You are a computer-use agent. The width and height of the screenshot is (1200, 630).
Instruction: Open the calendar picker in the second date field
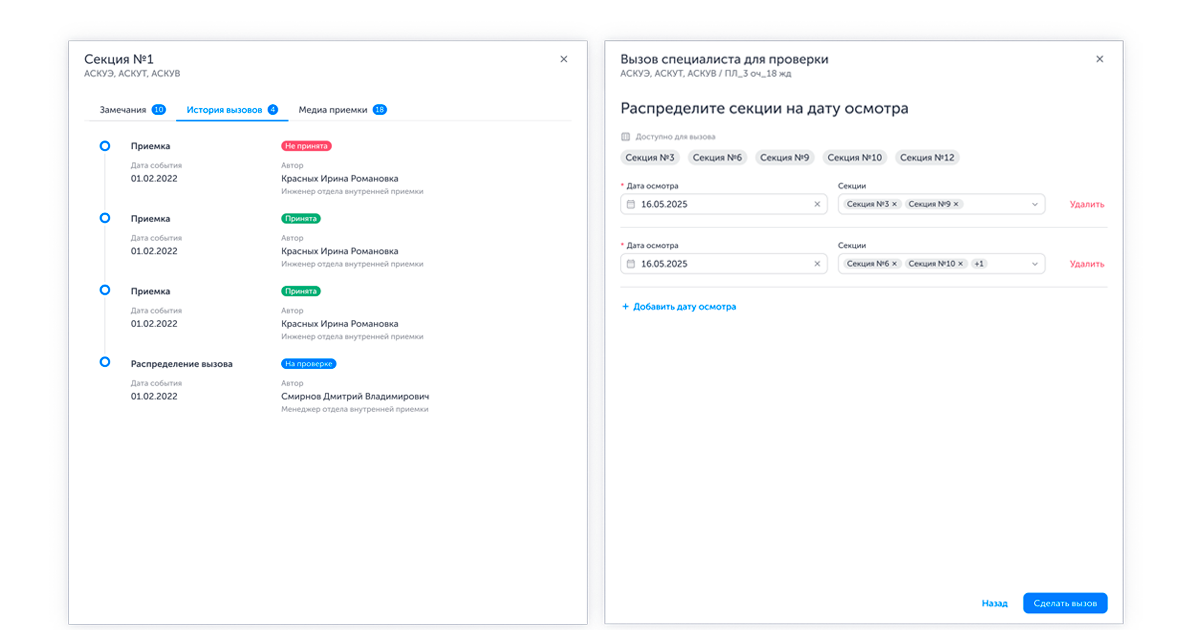(x=632, y=263)
